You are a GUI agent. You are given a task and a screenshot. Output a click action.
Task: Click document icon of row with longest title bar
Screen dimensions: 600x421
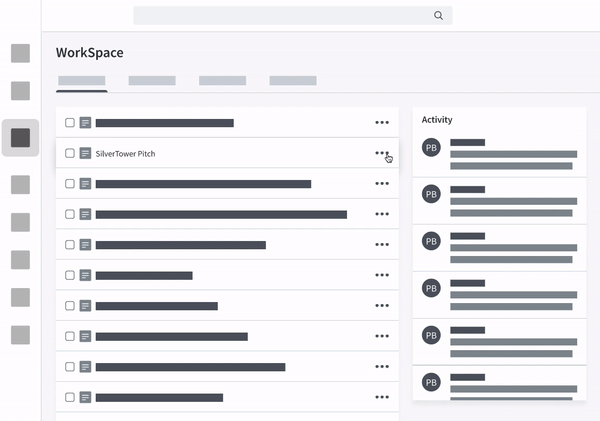(85, 214)
